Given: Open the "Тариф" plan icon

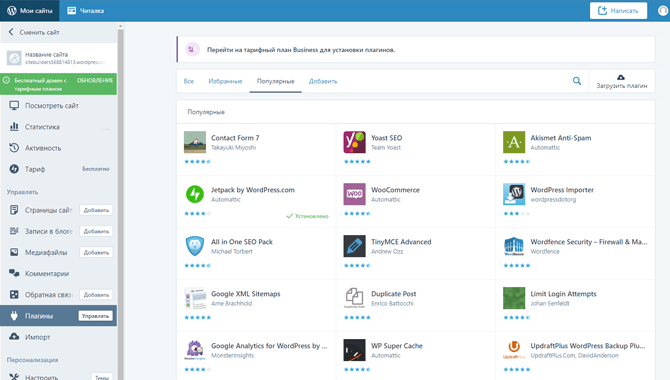Looking at the screenshot, I should click(x=14, y=169).
